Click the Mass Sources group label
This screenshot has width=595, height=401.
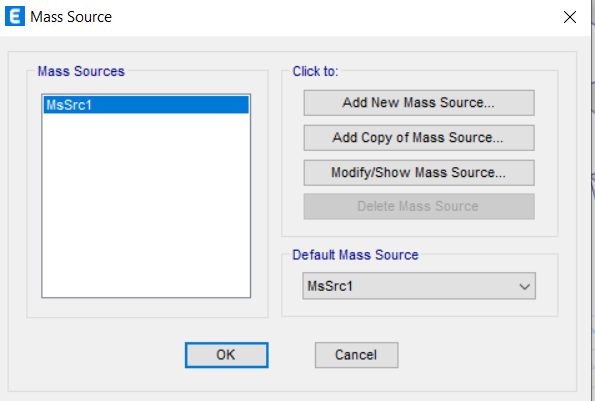pos(81,71)
